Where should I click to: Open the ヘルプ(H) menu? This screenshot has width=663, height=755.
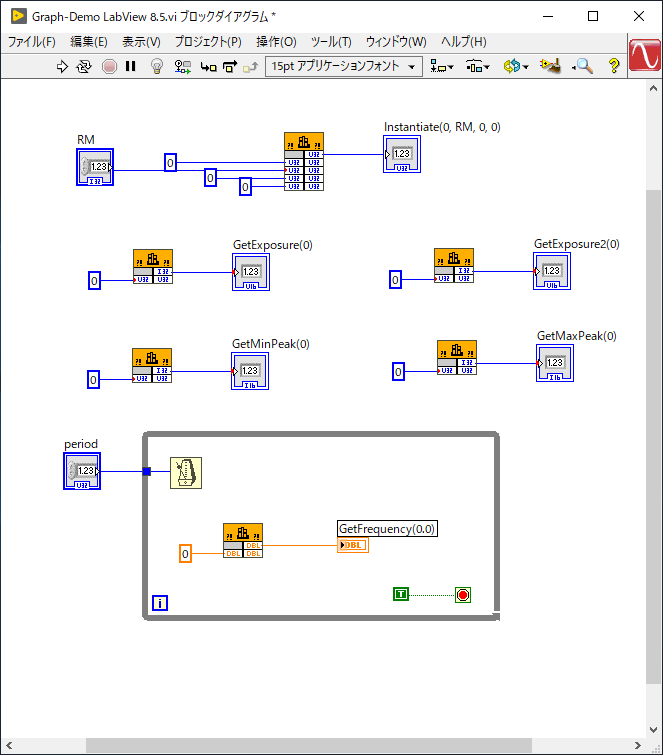(464, 42)
